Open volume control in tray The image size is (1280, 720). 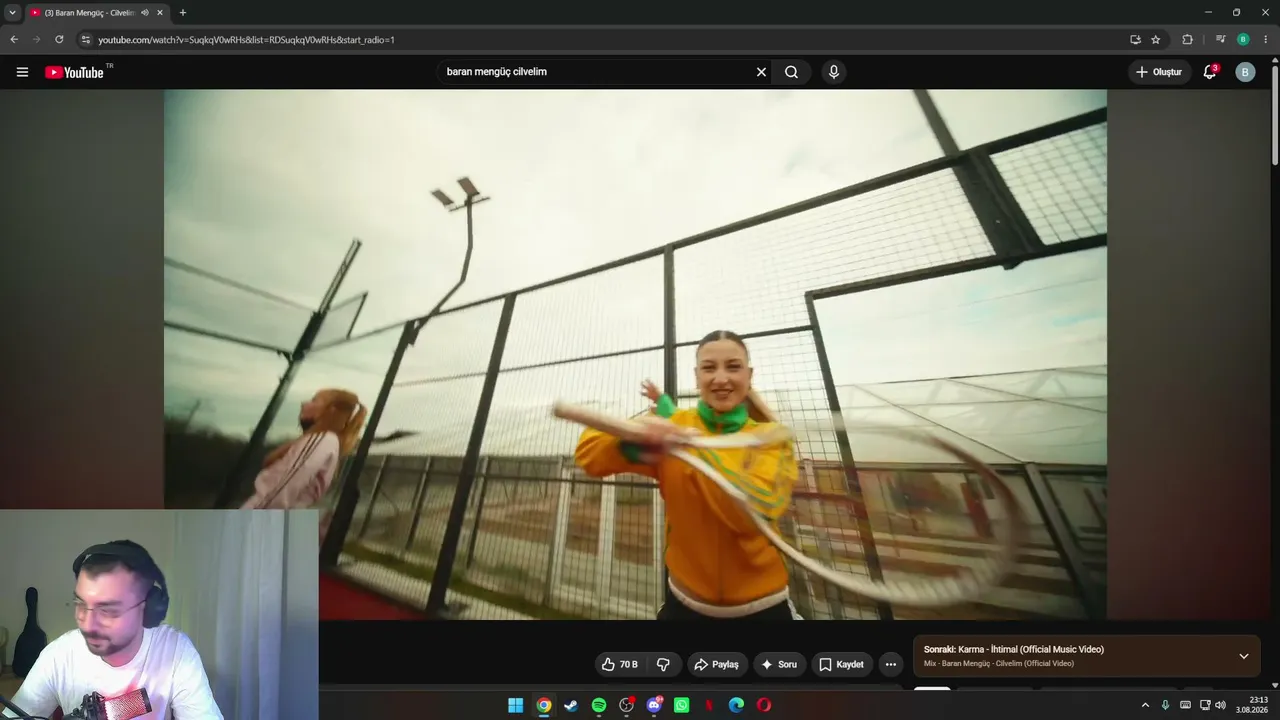tap(1220, 705)
